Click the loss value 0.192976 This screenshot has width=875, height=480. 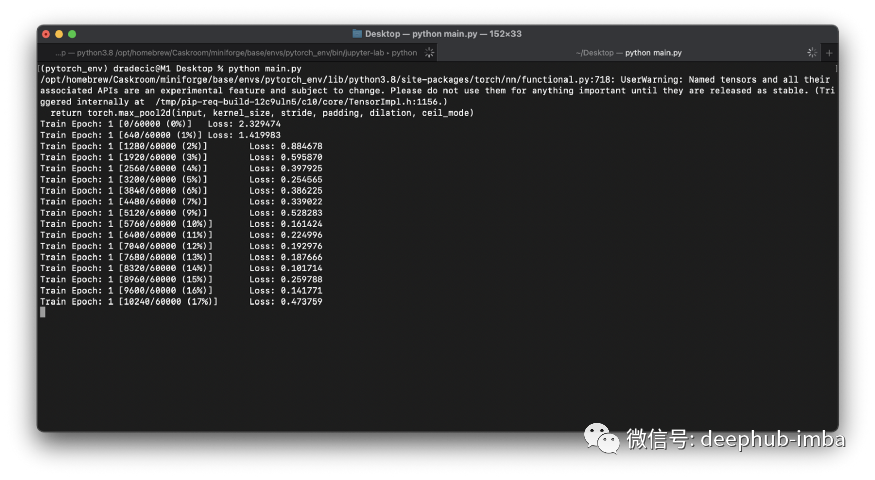click(301, 246)
